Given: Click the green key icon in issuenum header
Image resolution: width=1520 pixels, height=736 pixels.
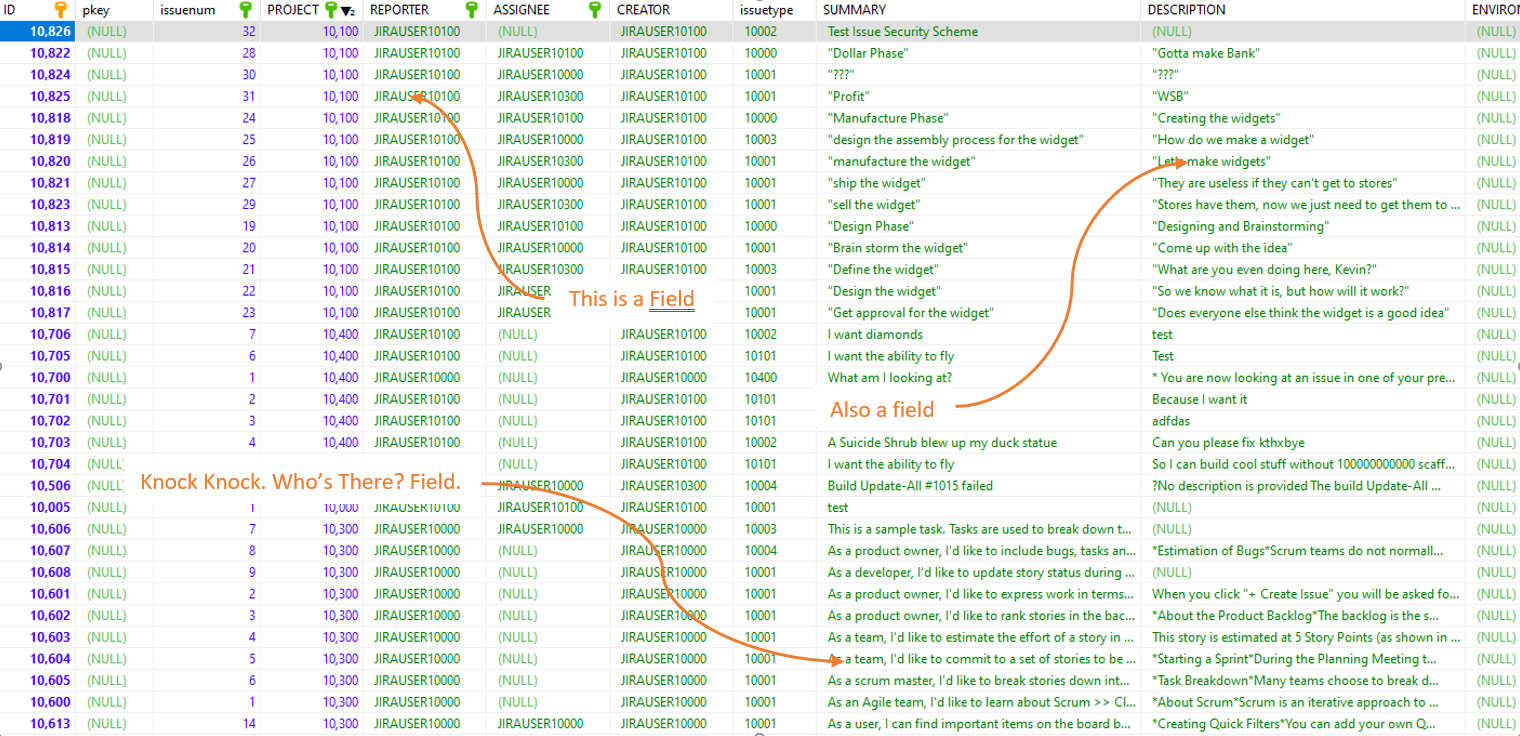Looking at the screenshot, I should pos(246,10).
